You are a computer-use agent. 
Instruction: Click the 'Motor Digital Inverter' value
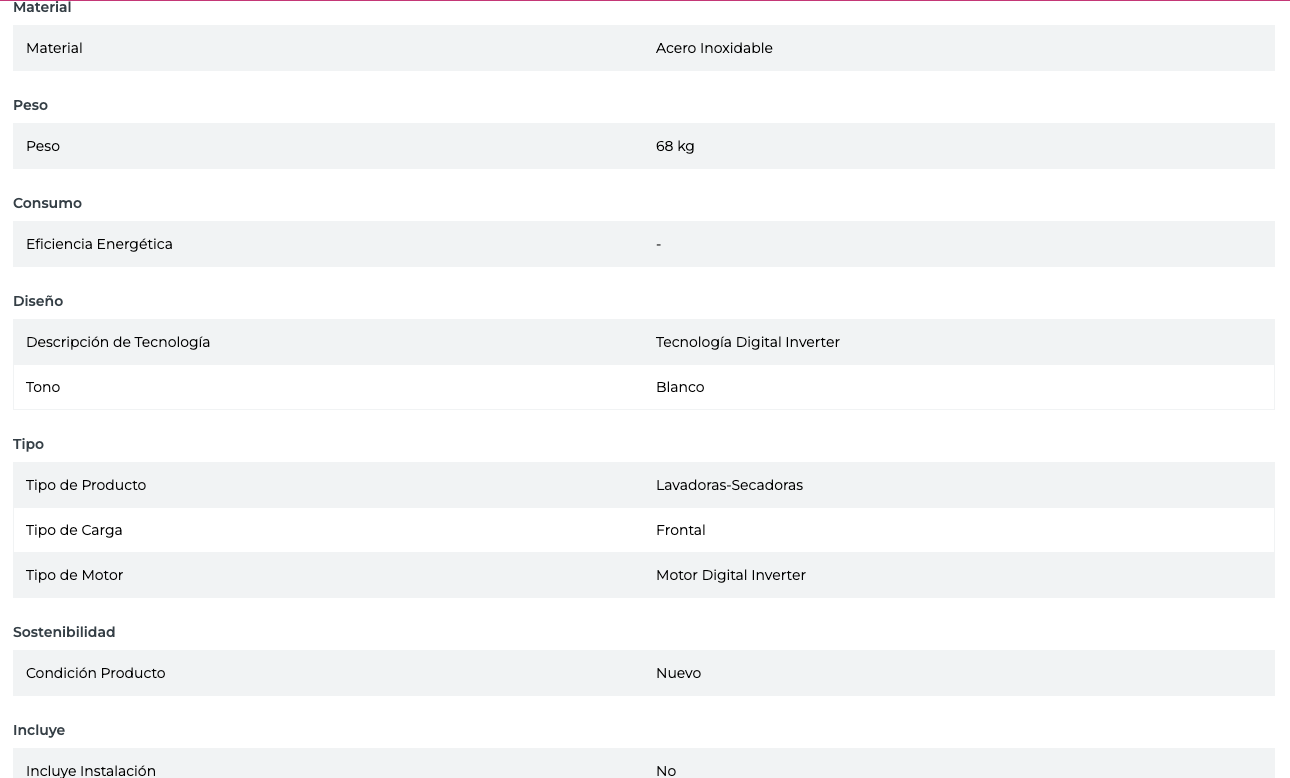730,575
